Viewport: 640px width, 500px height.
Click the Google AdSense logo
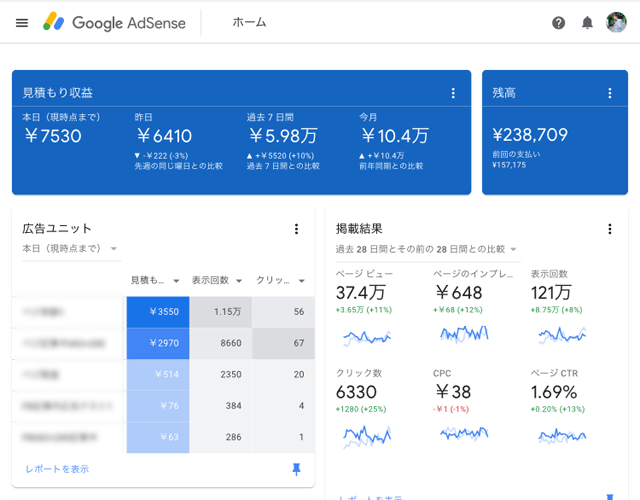click(114, 22)
